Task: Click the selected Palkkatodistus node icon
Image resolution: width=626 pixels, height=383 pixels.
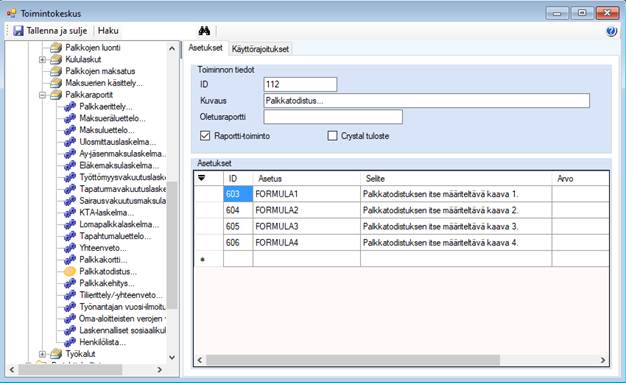Action: pyautogui.click(x=70, y=272)
